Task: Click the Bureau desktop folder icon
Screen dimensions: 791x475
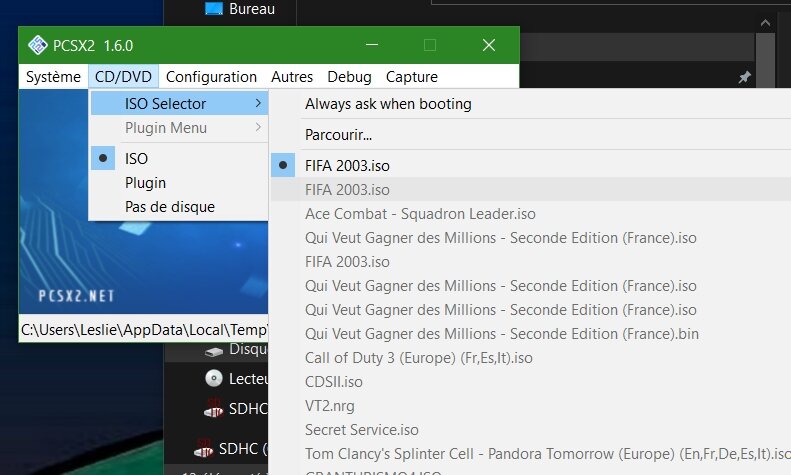Action: [213, 9]
